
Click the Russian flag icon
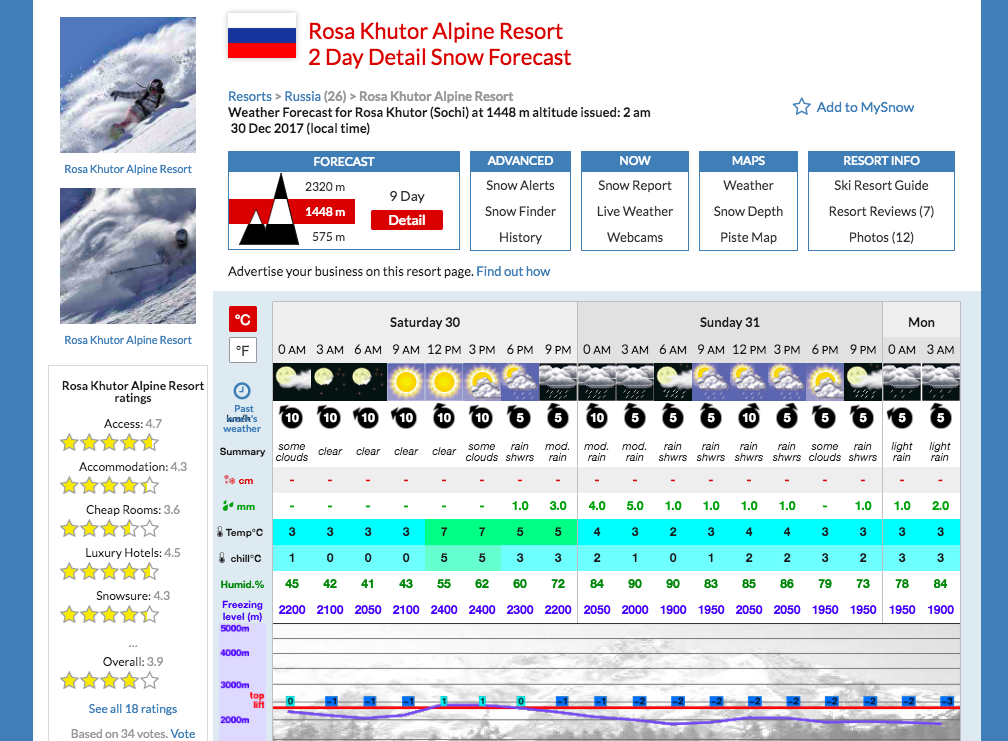(262, 37)
